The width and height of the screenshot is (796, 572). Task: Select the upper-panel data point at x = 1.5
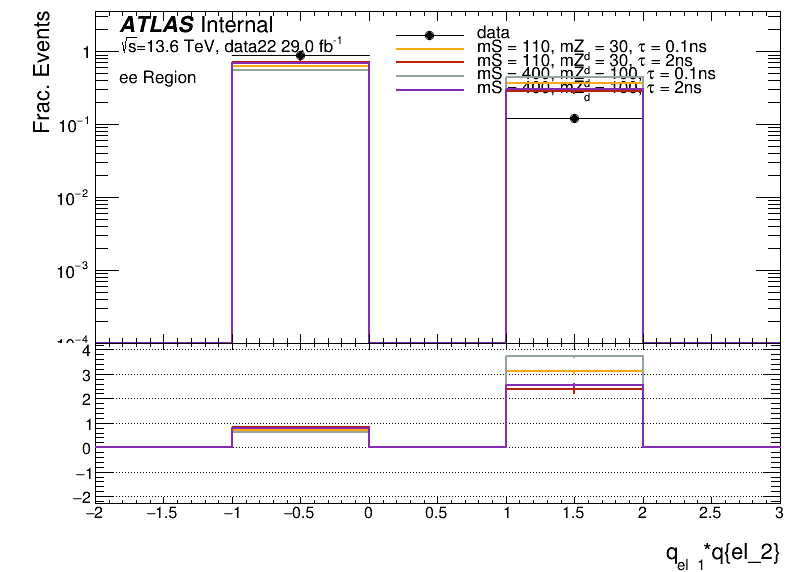(x=574, y=118)
